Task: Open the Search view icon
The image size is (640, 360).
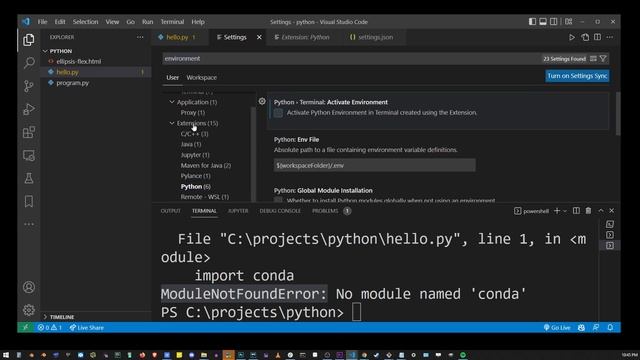Action: 29,62
